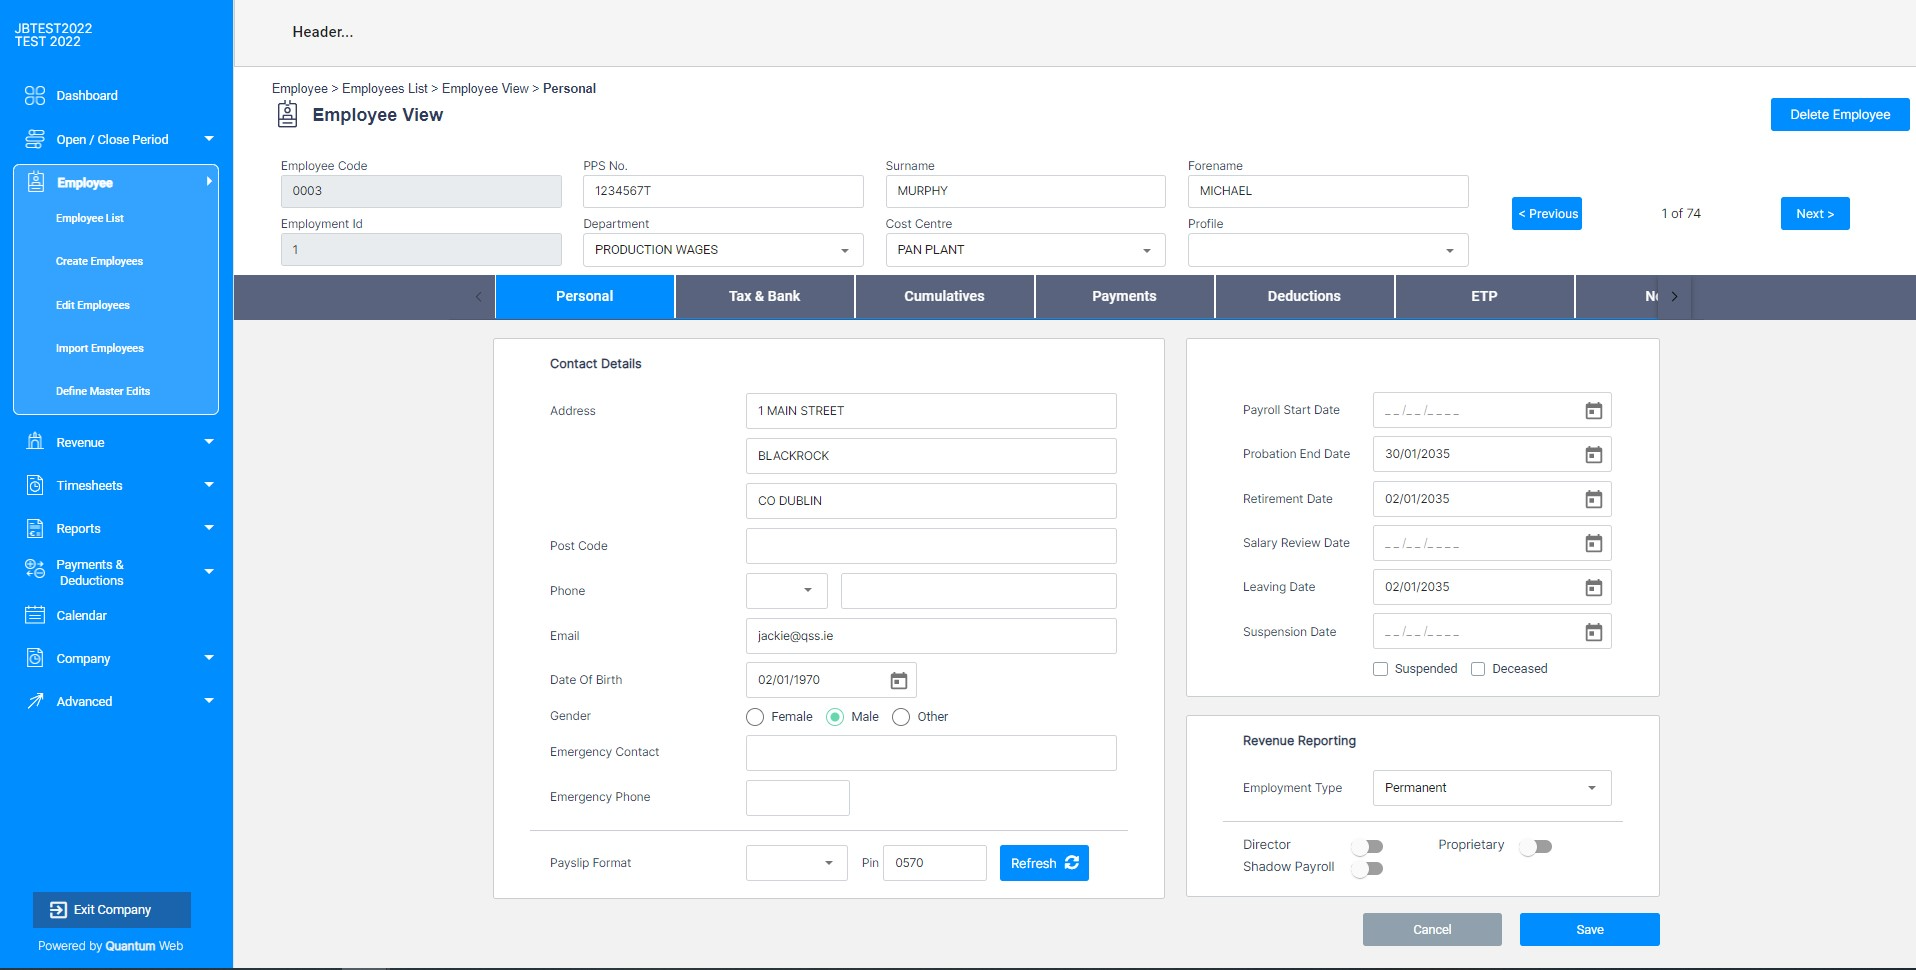Select the Personal tab
This screenshot has height=970, width=1916.
(584, 297)
